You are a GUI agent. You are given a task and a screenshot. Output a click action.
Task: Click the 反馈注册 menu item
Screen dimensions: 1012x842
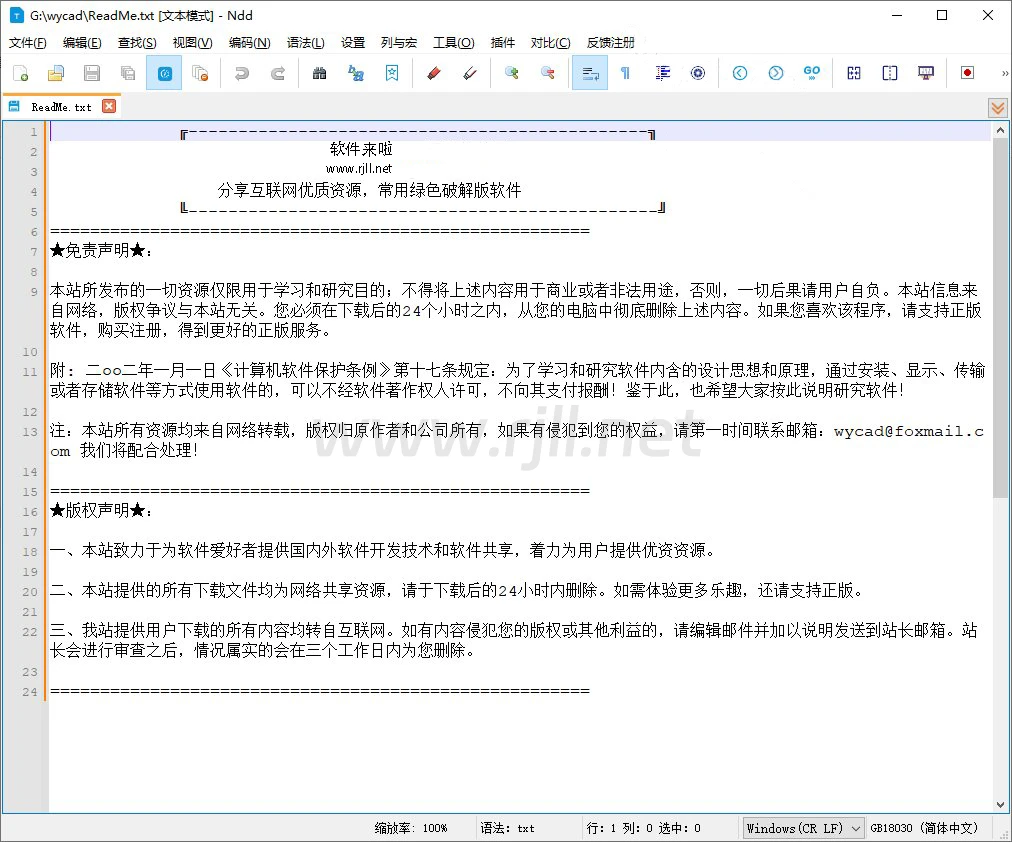tap(610, 43)
